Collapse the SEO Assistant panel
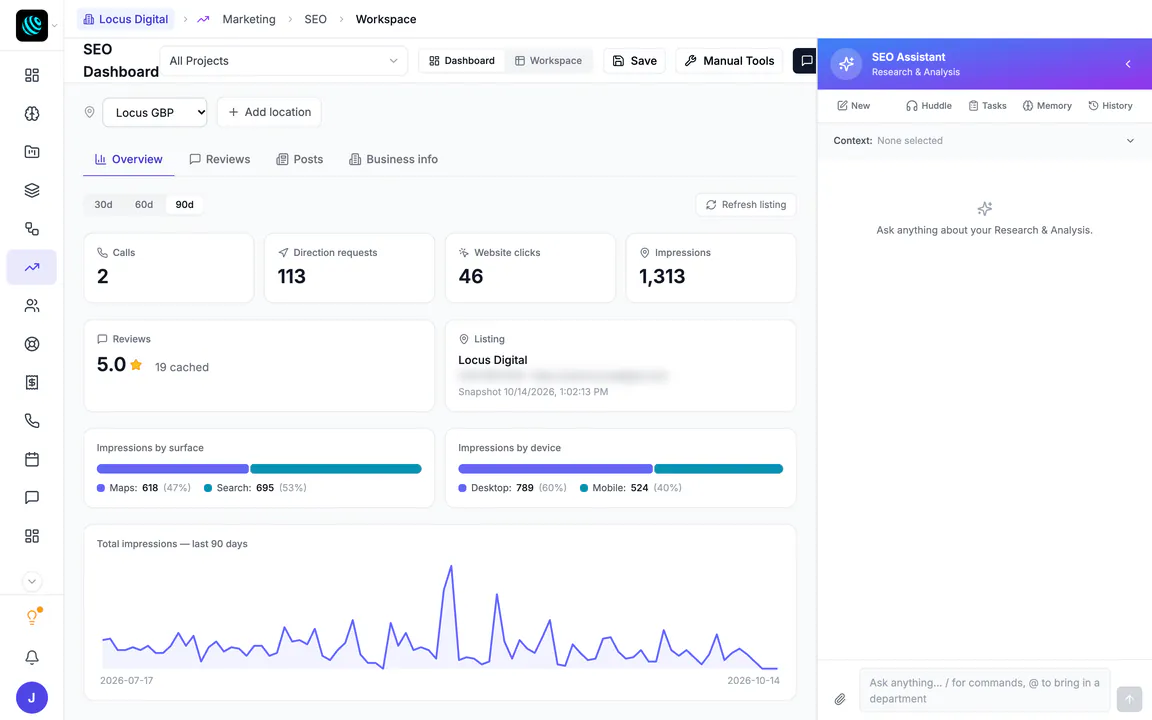The image size is (1152, 720). (1128, 64)
